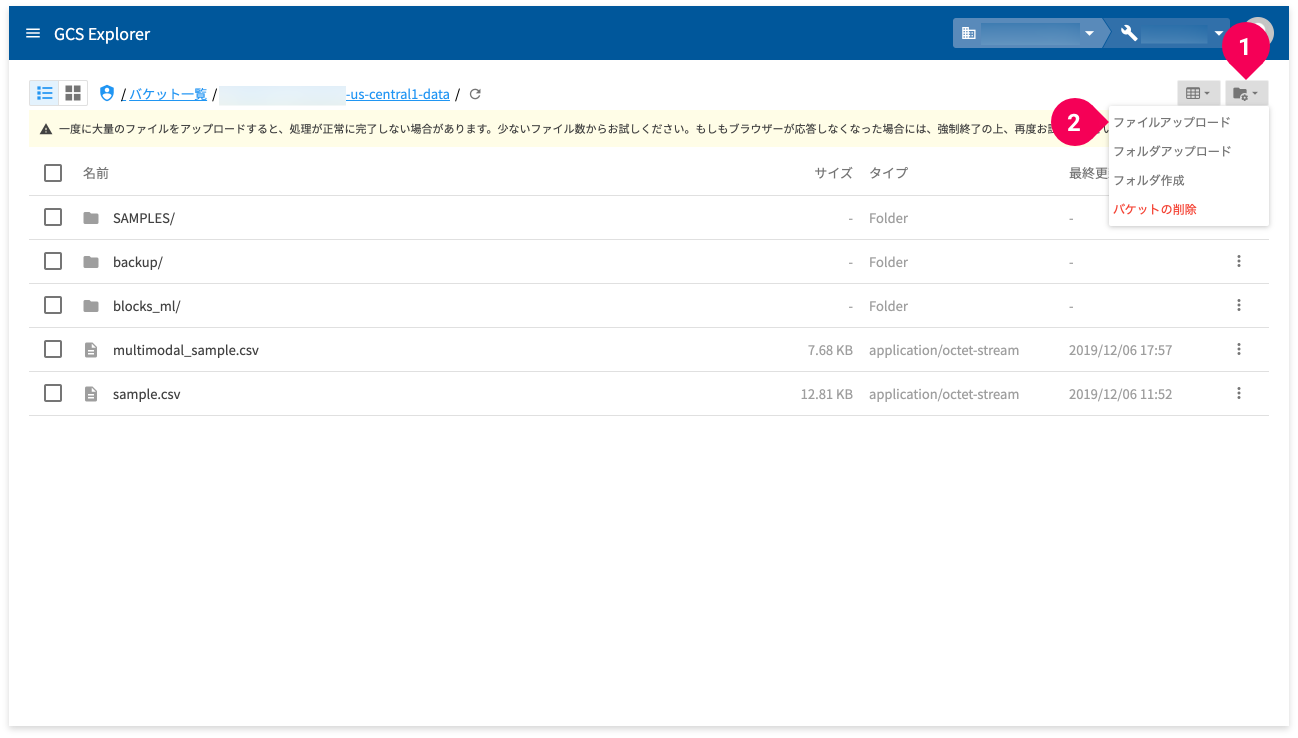Click the sample.csv file icon
Screen dimensions: 1298x738
tap(91, 394)
